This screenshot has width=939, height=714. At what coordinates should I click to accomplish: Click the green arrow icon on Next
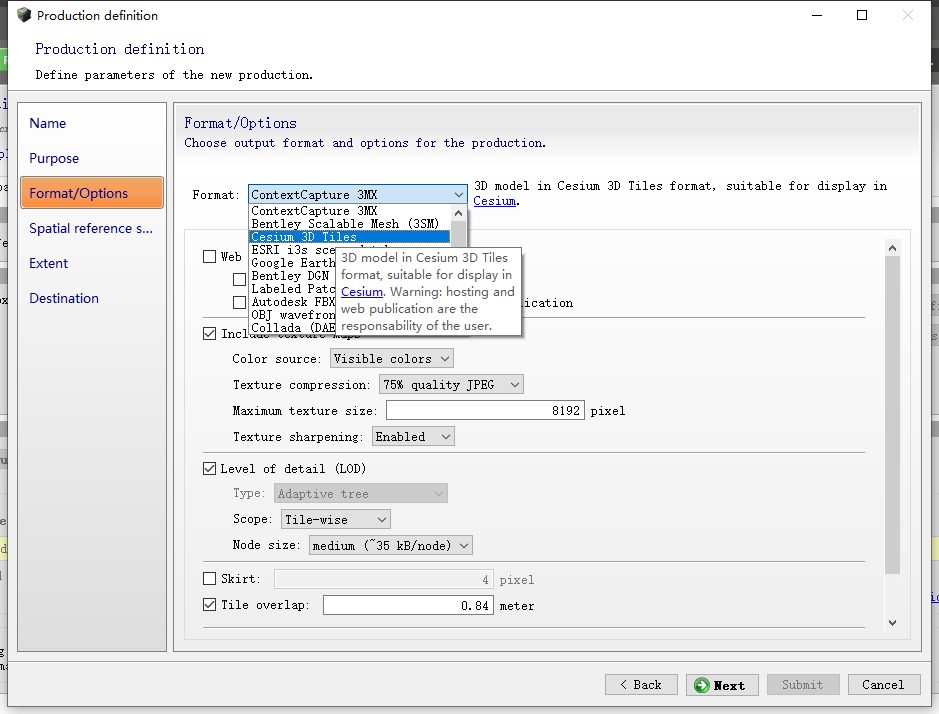click(701, 685)
